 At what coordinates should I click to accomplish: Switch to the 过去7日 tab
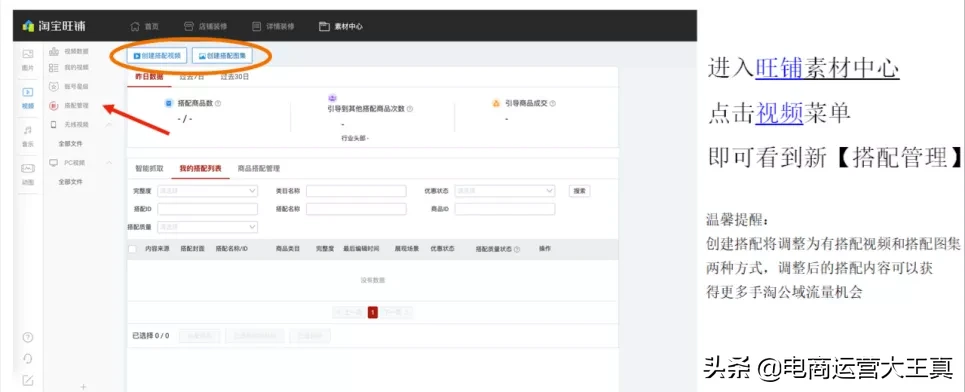191,77
